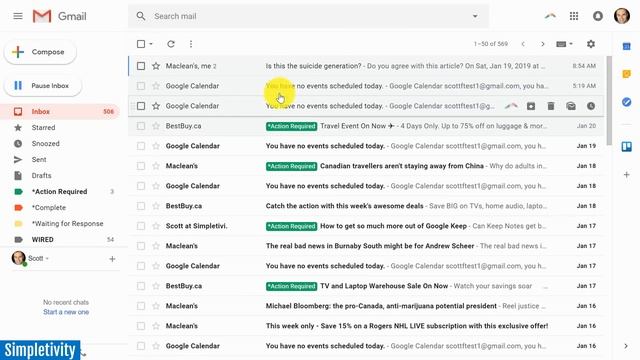
Task: Open the main menu hamburger icon
Action: coord(18,16)
